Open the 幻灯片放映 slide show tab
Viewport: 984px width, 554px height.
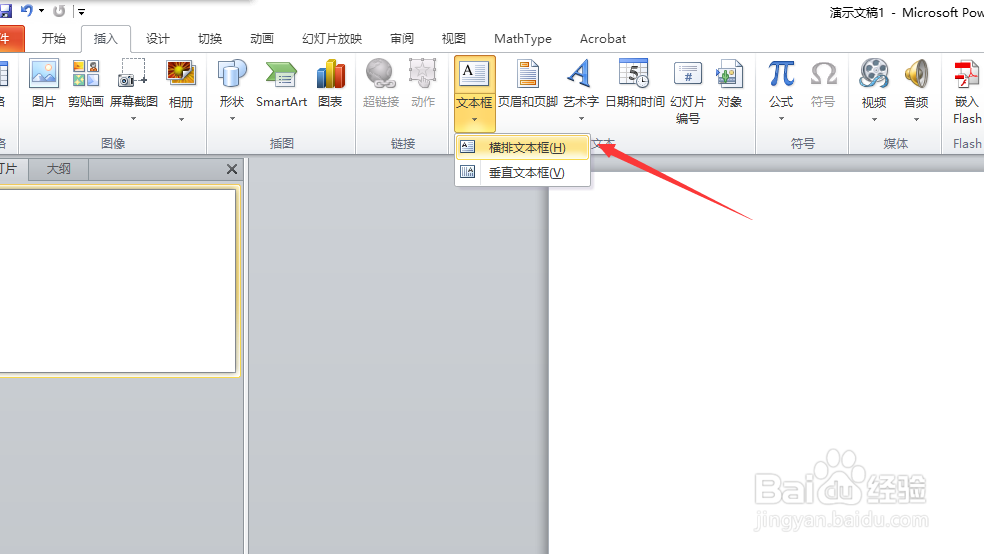point(332,39)
